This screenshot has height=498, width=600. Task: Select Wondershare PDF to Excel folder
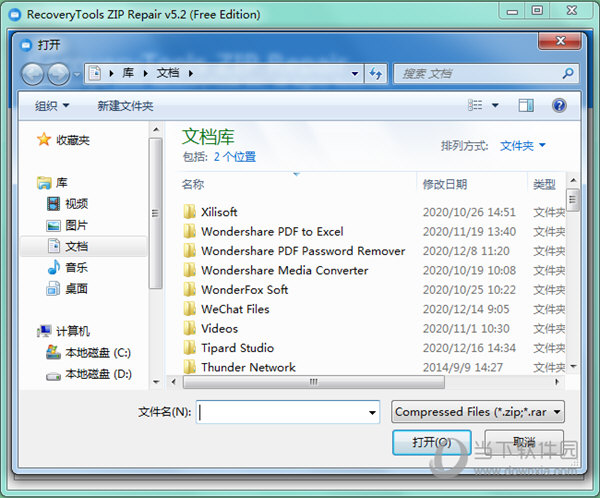click(x=272, y=231)
